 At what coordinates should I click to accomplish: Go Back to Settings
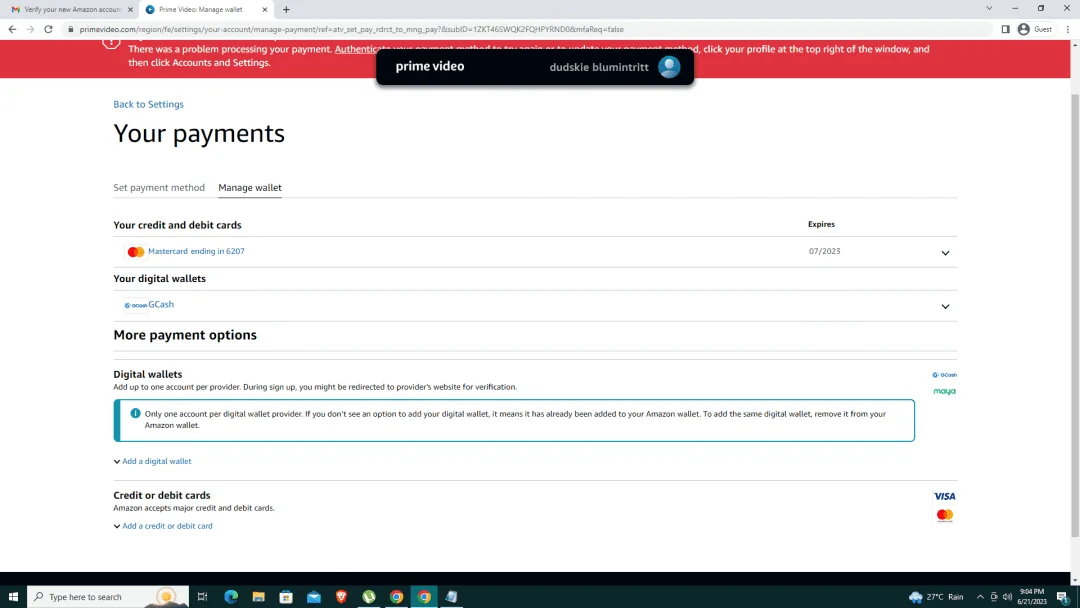pyautogui.click(x=149, y=104)
